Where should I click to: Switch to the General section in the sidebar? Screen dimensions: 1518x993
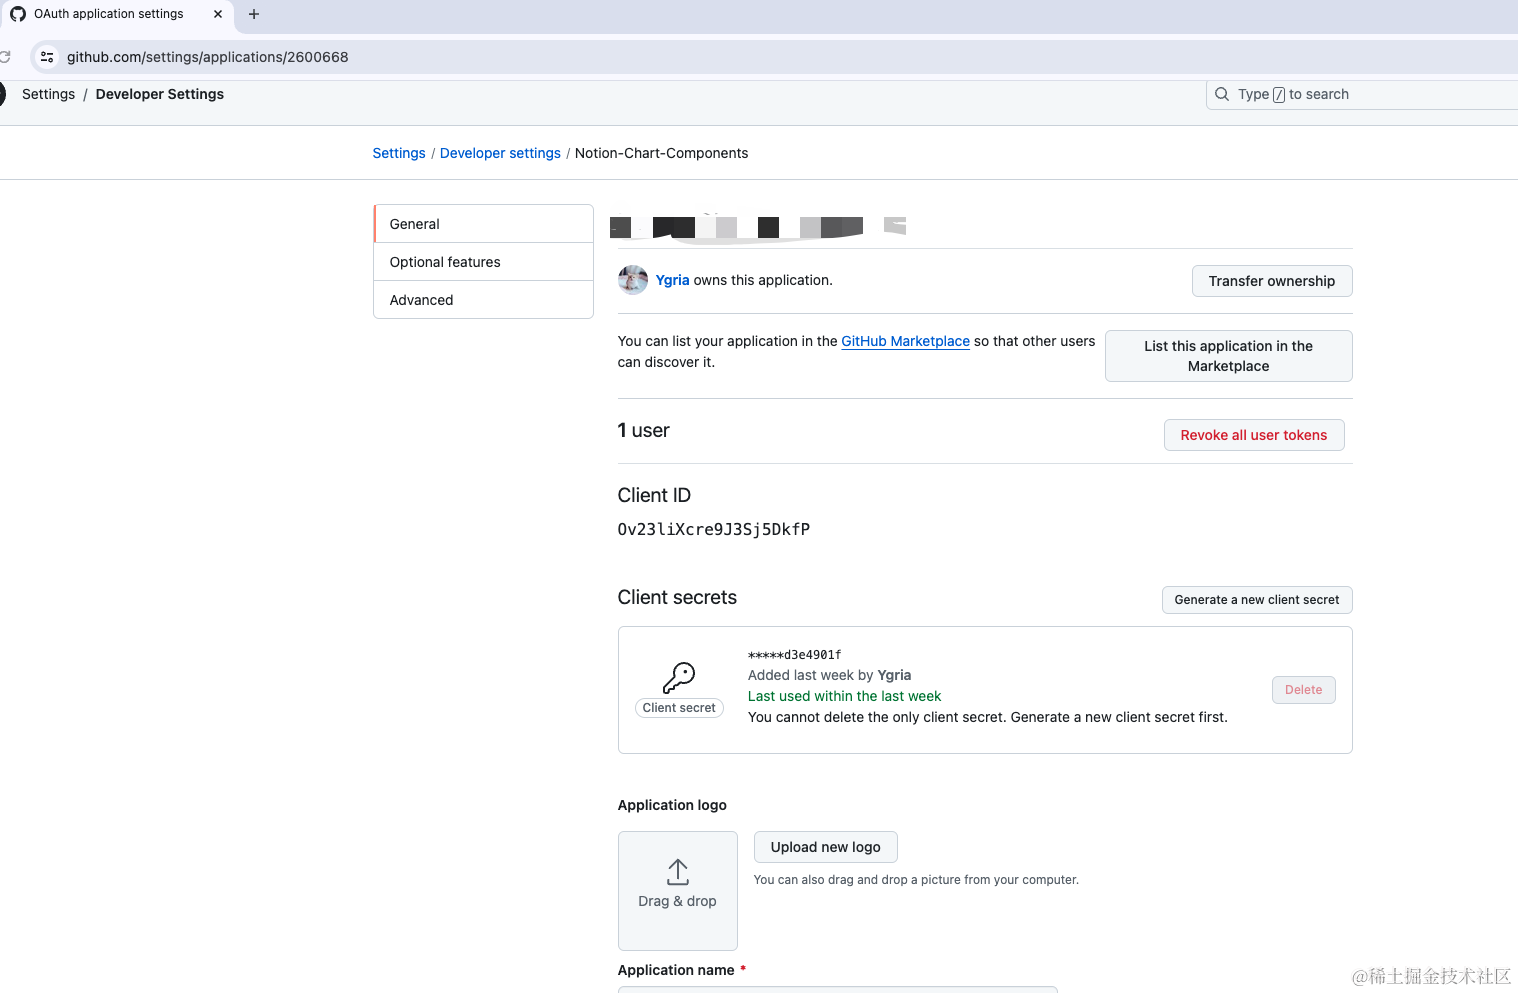[x=414, y=224]
